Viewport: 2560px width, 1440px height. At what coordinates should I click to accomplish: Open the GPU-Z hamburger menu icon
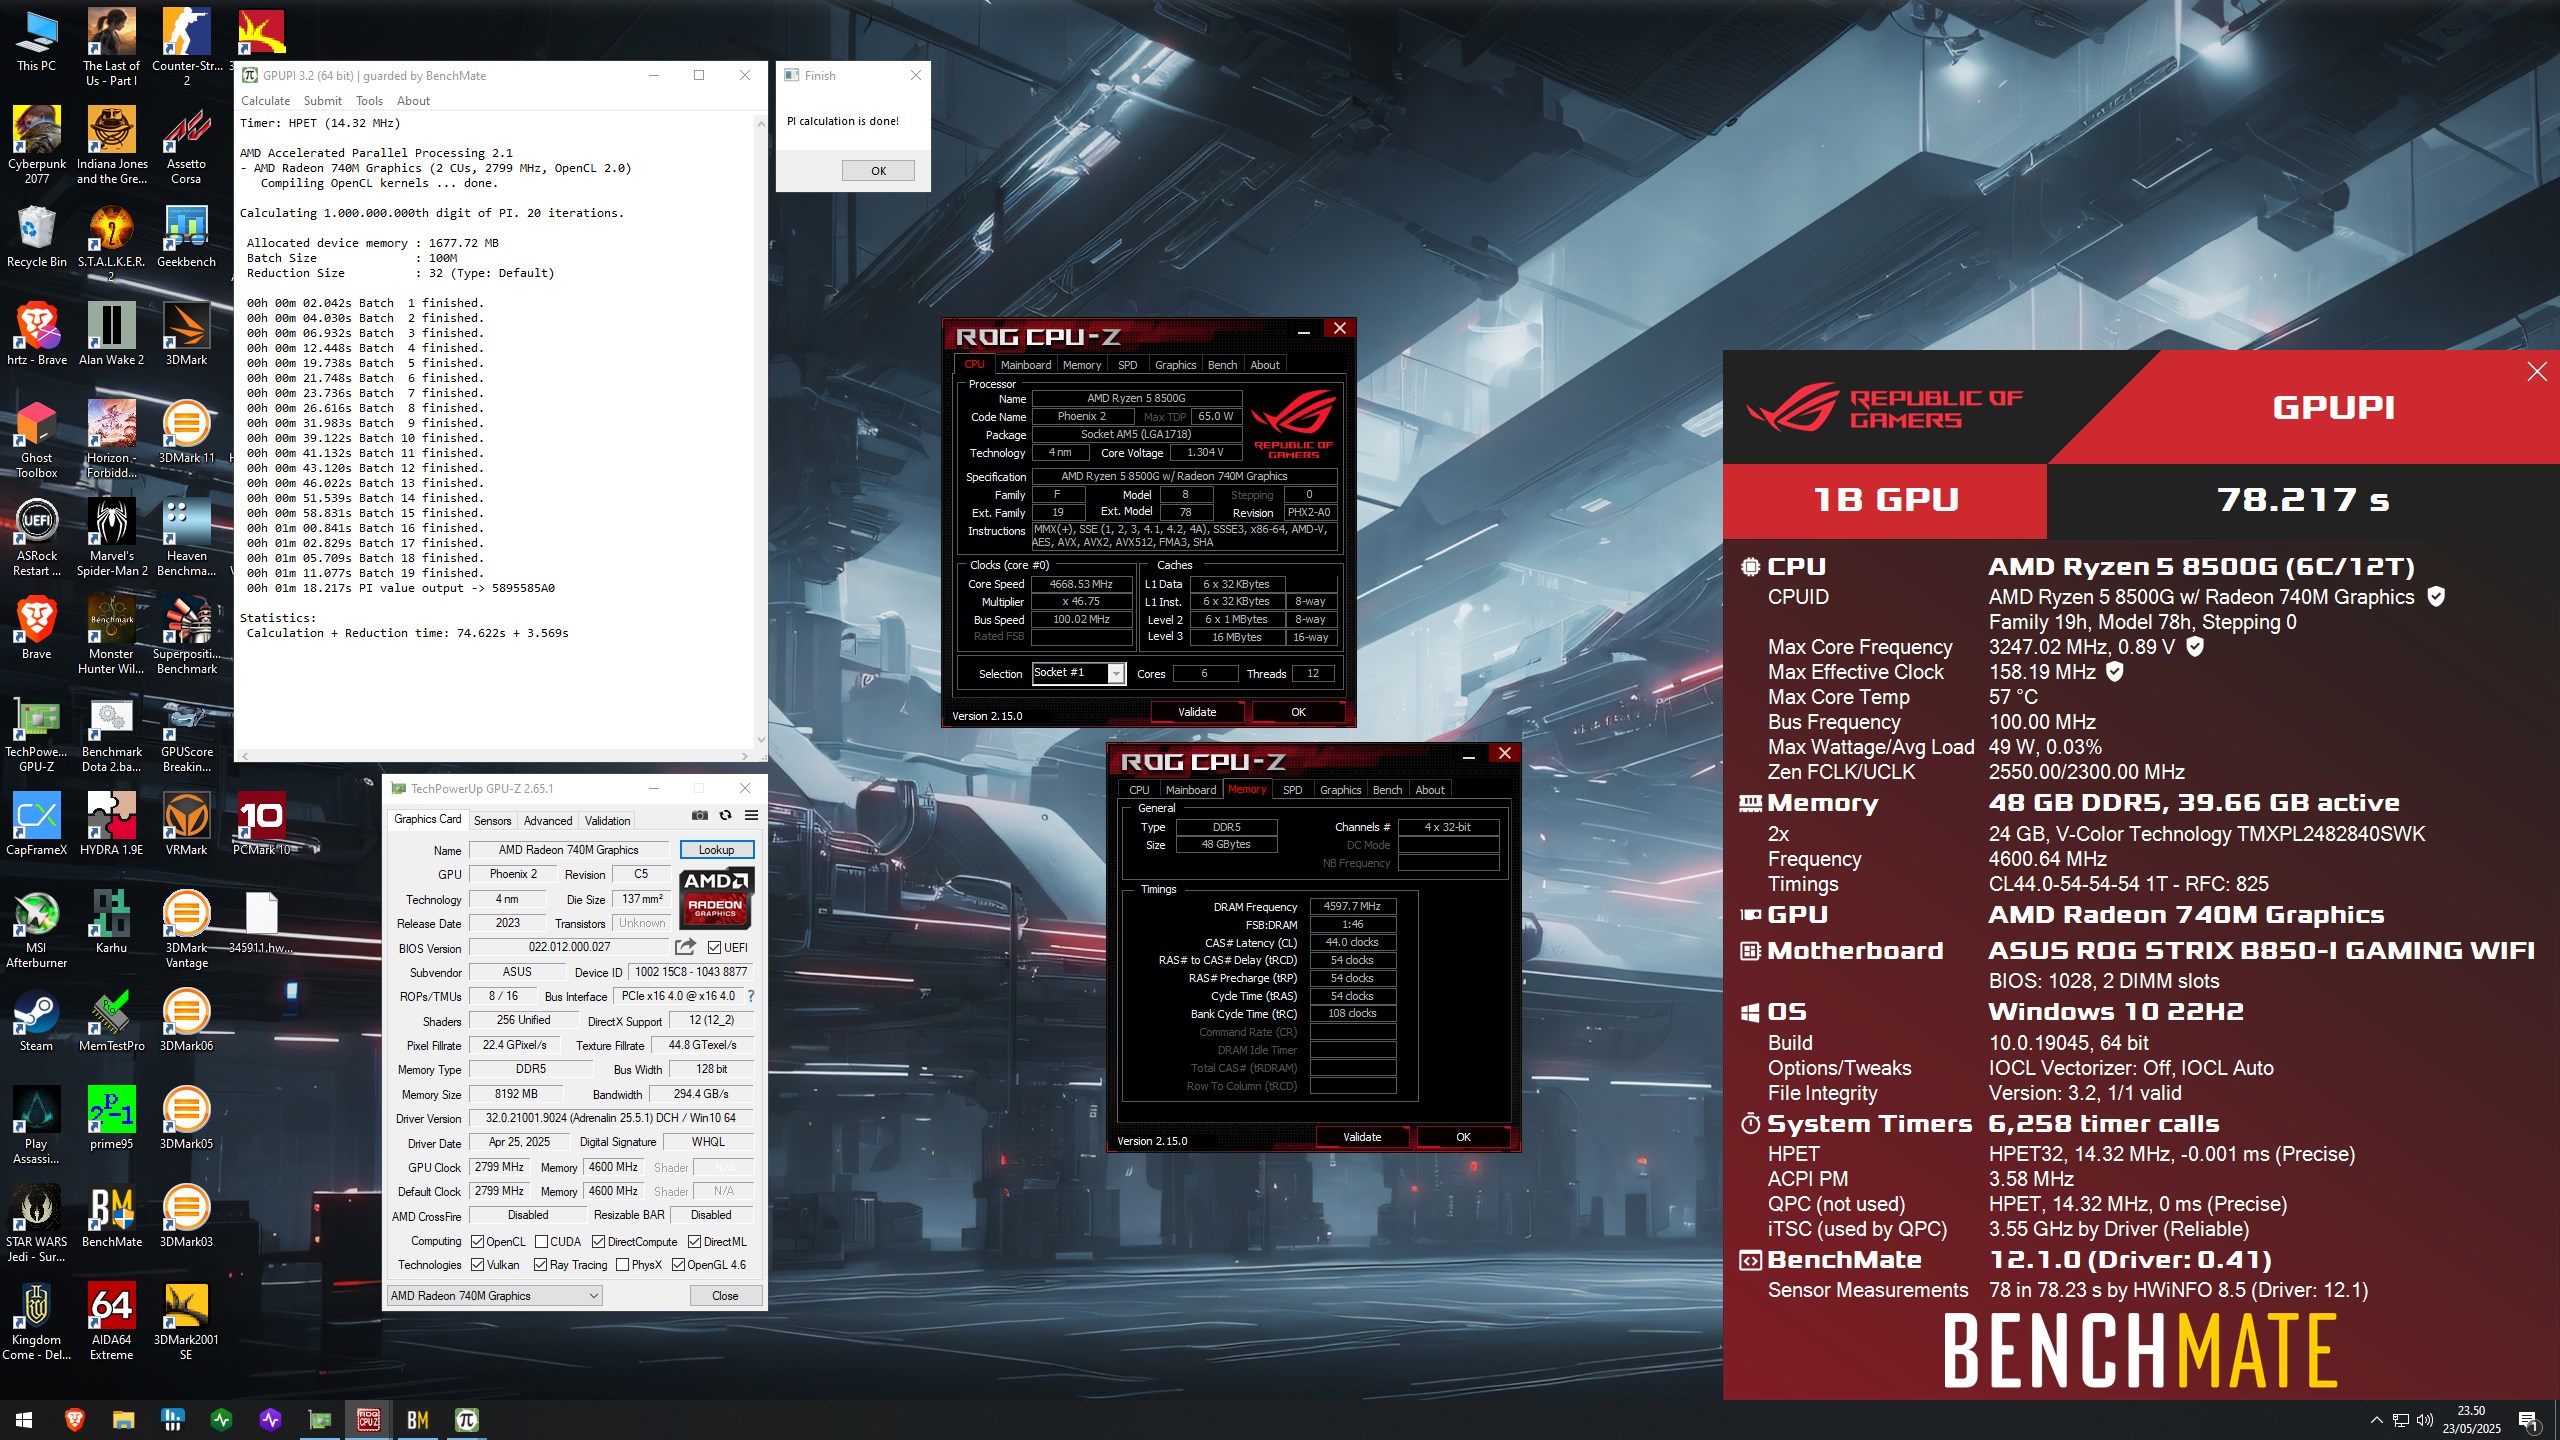tap(751, 816)
